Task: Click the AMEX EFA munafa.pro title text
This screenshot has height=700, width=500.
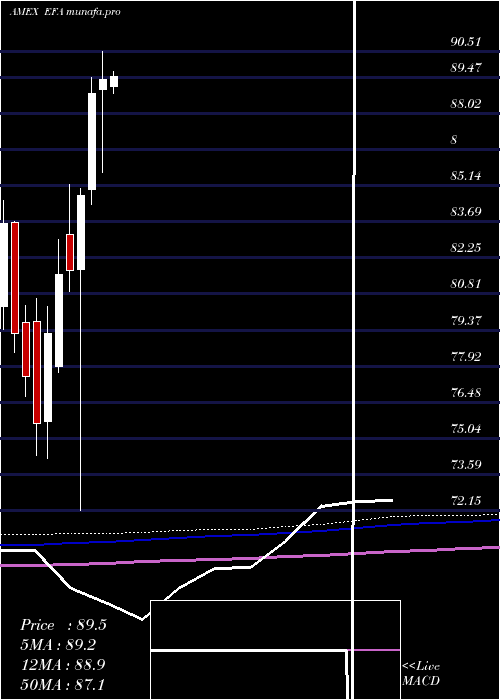Action: (65, 12)
